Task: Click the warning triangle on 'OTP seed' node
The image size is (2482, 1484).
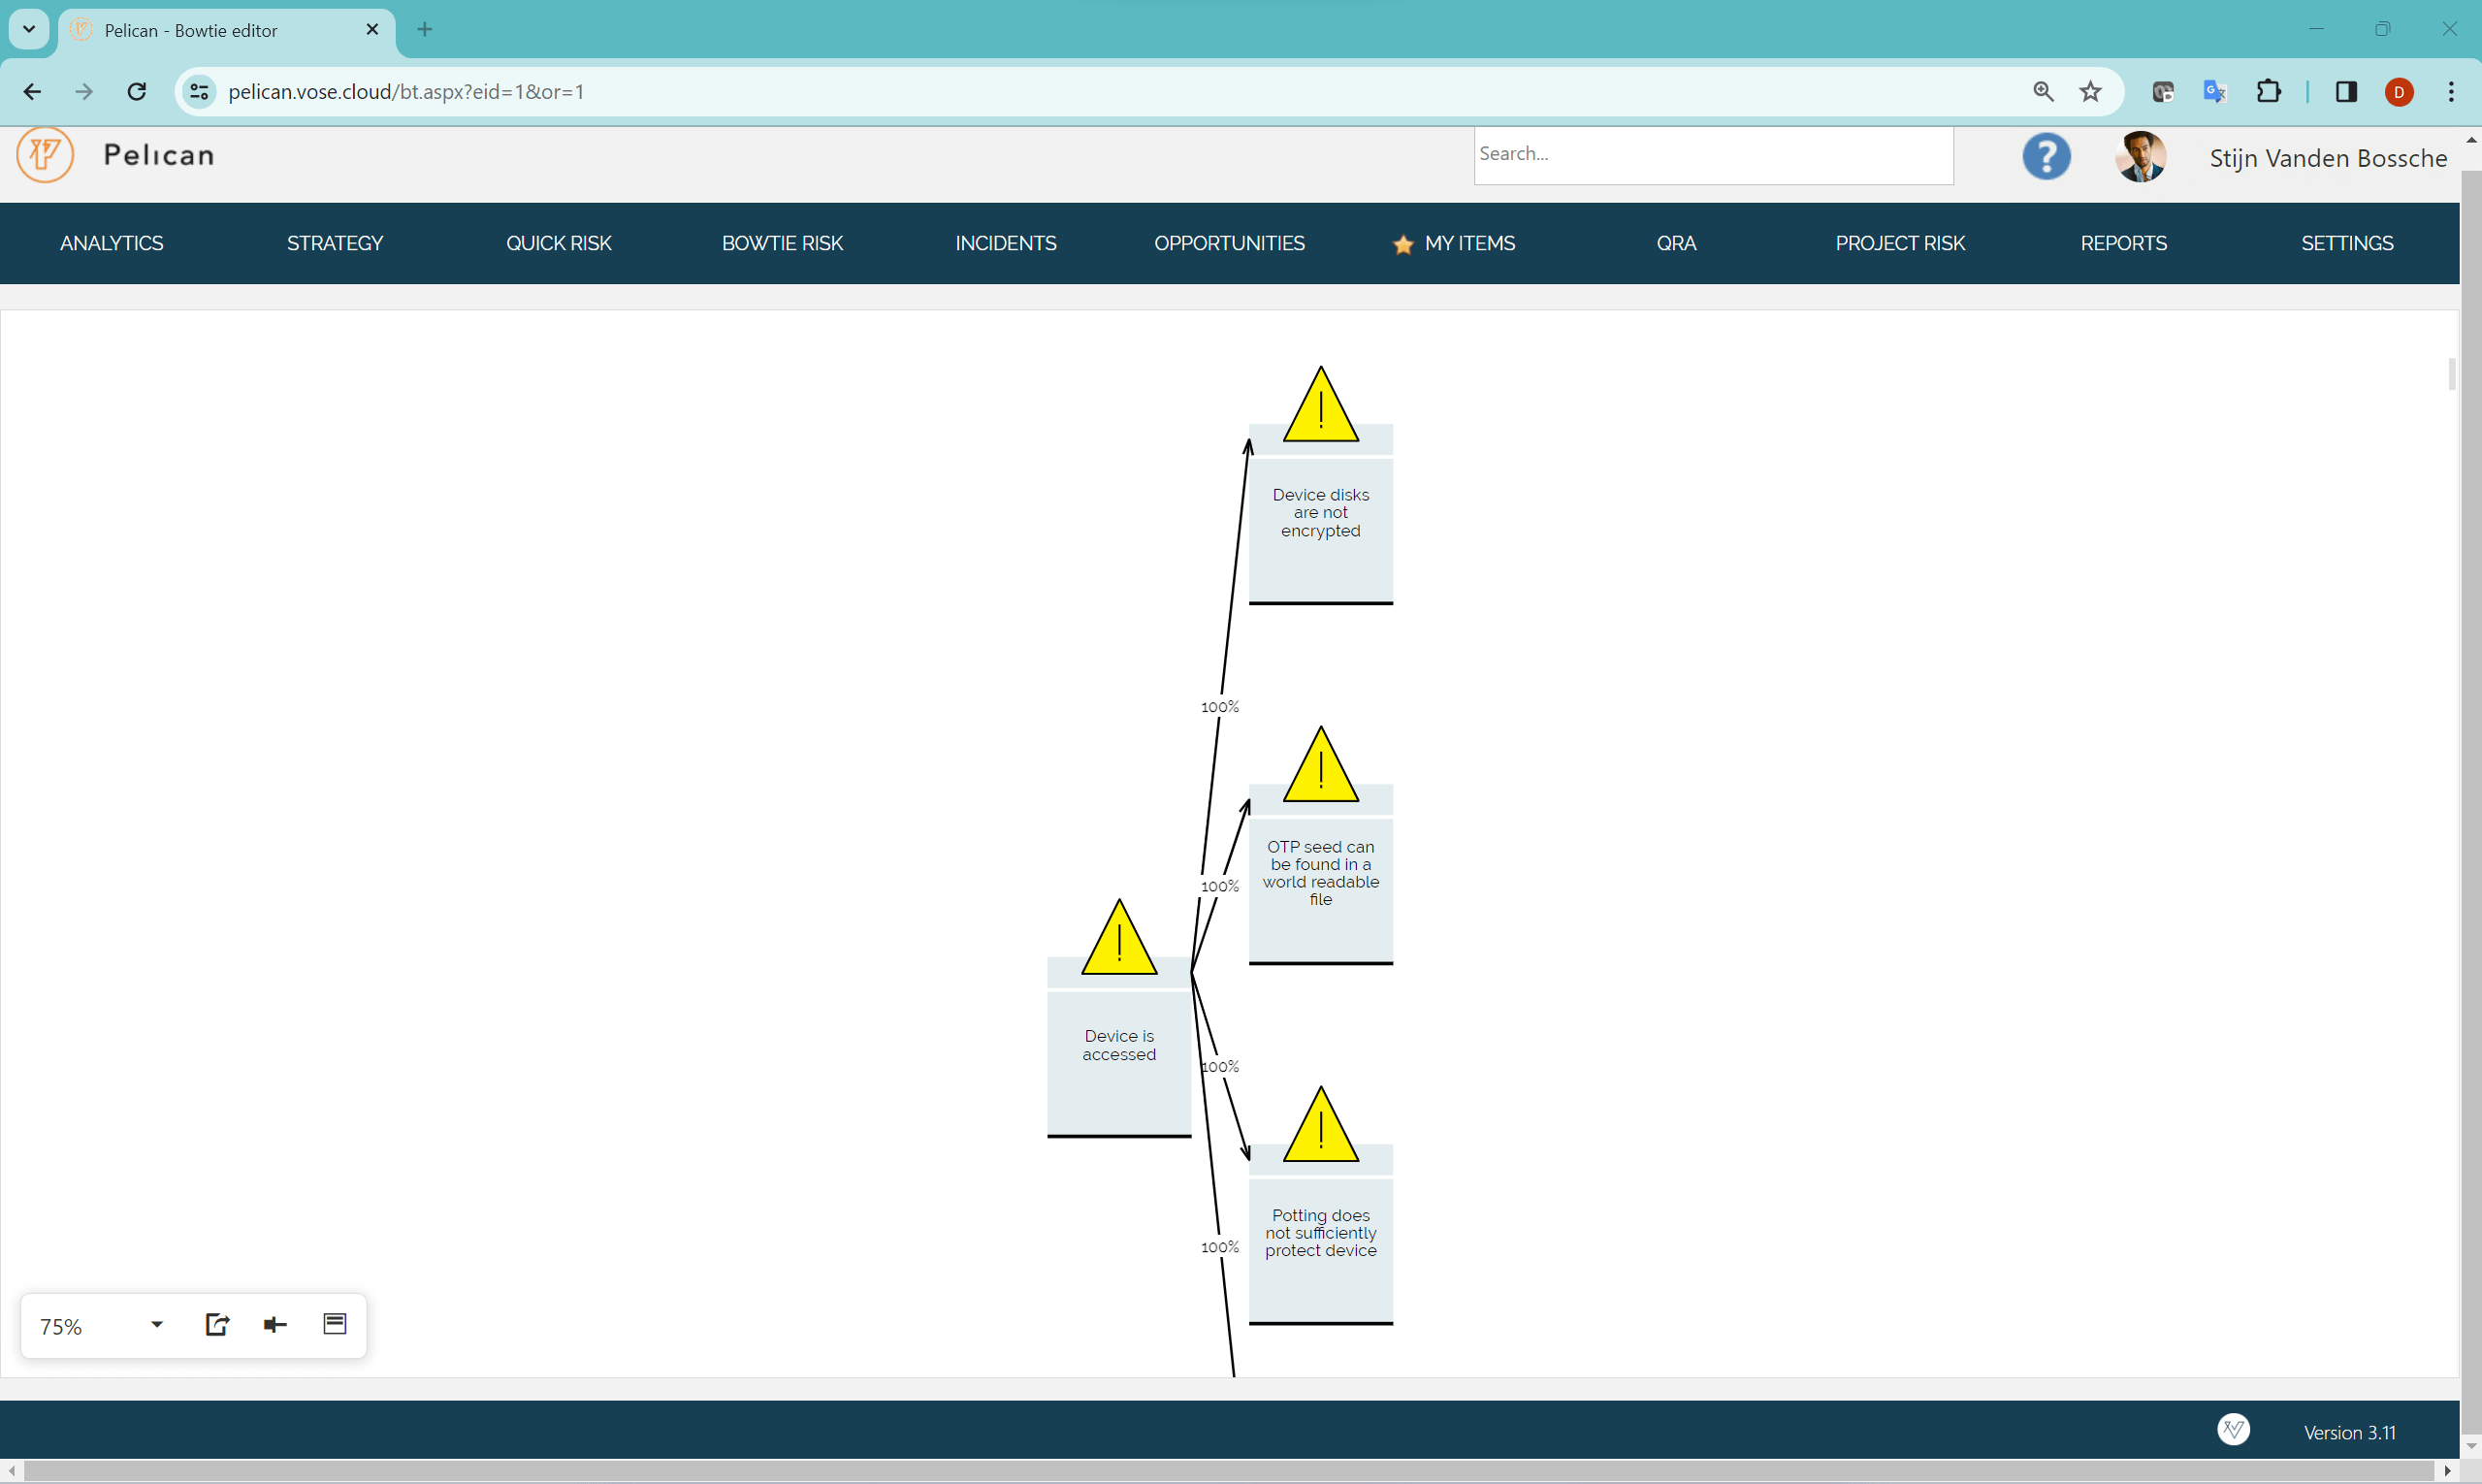Action: click(x=1320, y=768)
